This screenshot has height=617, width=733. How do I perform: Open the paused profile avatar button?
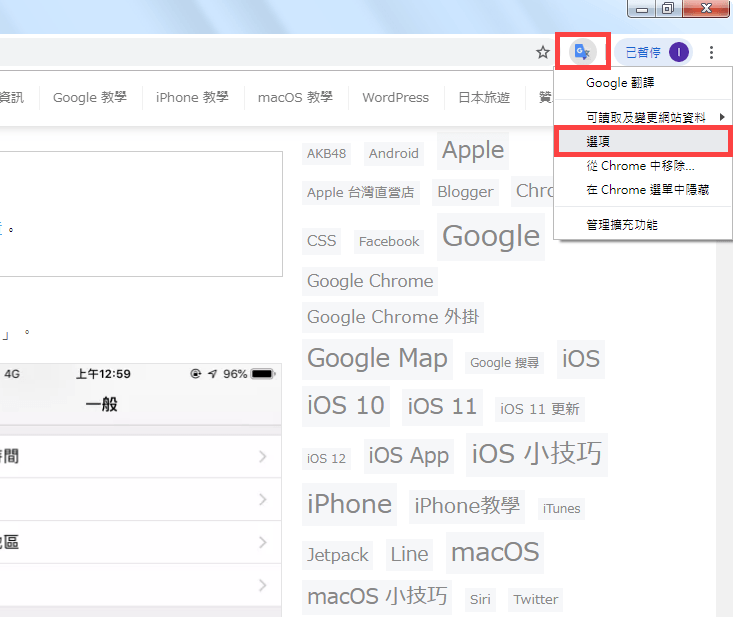tap(654, 52)
